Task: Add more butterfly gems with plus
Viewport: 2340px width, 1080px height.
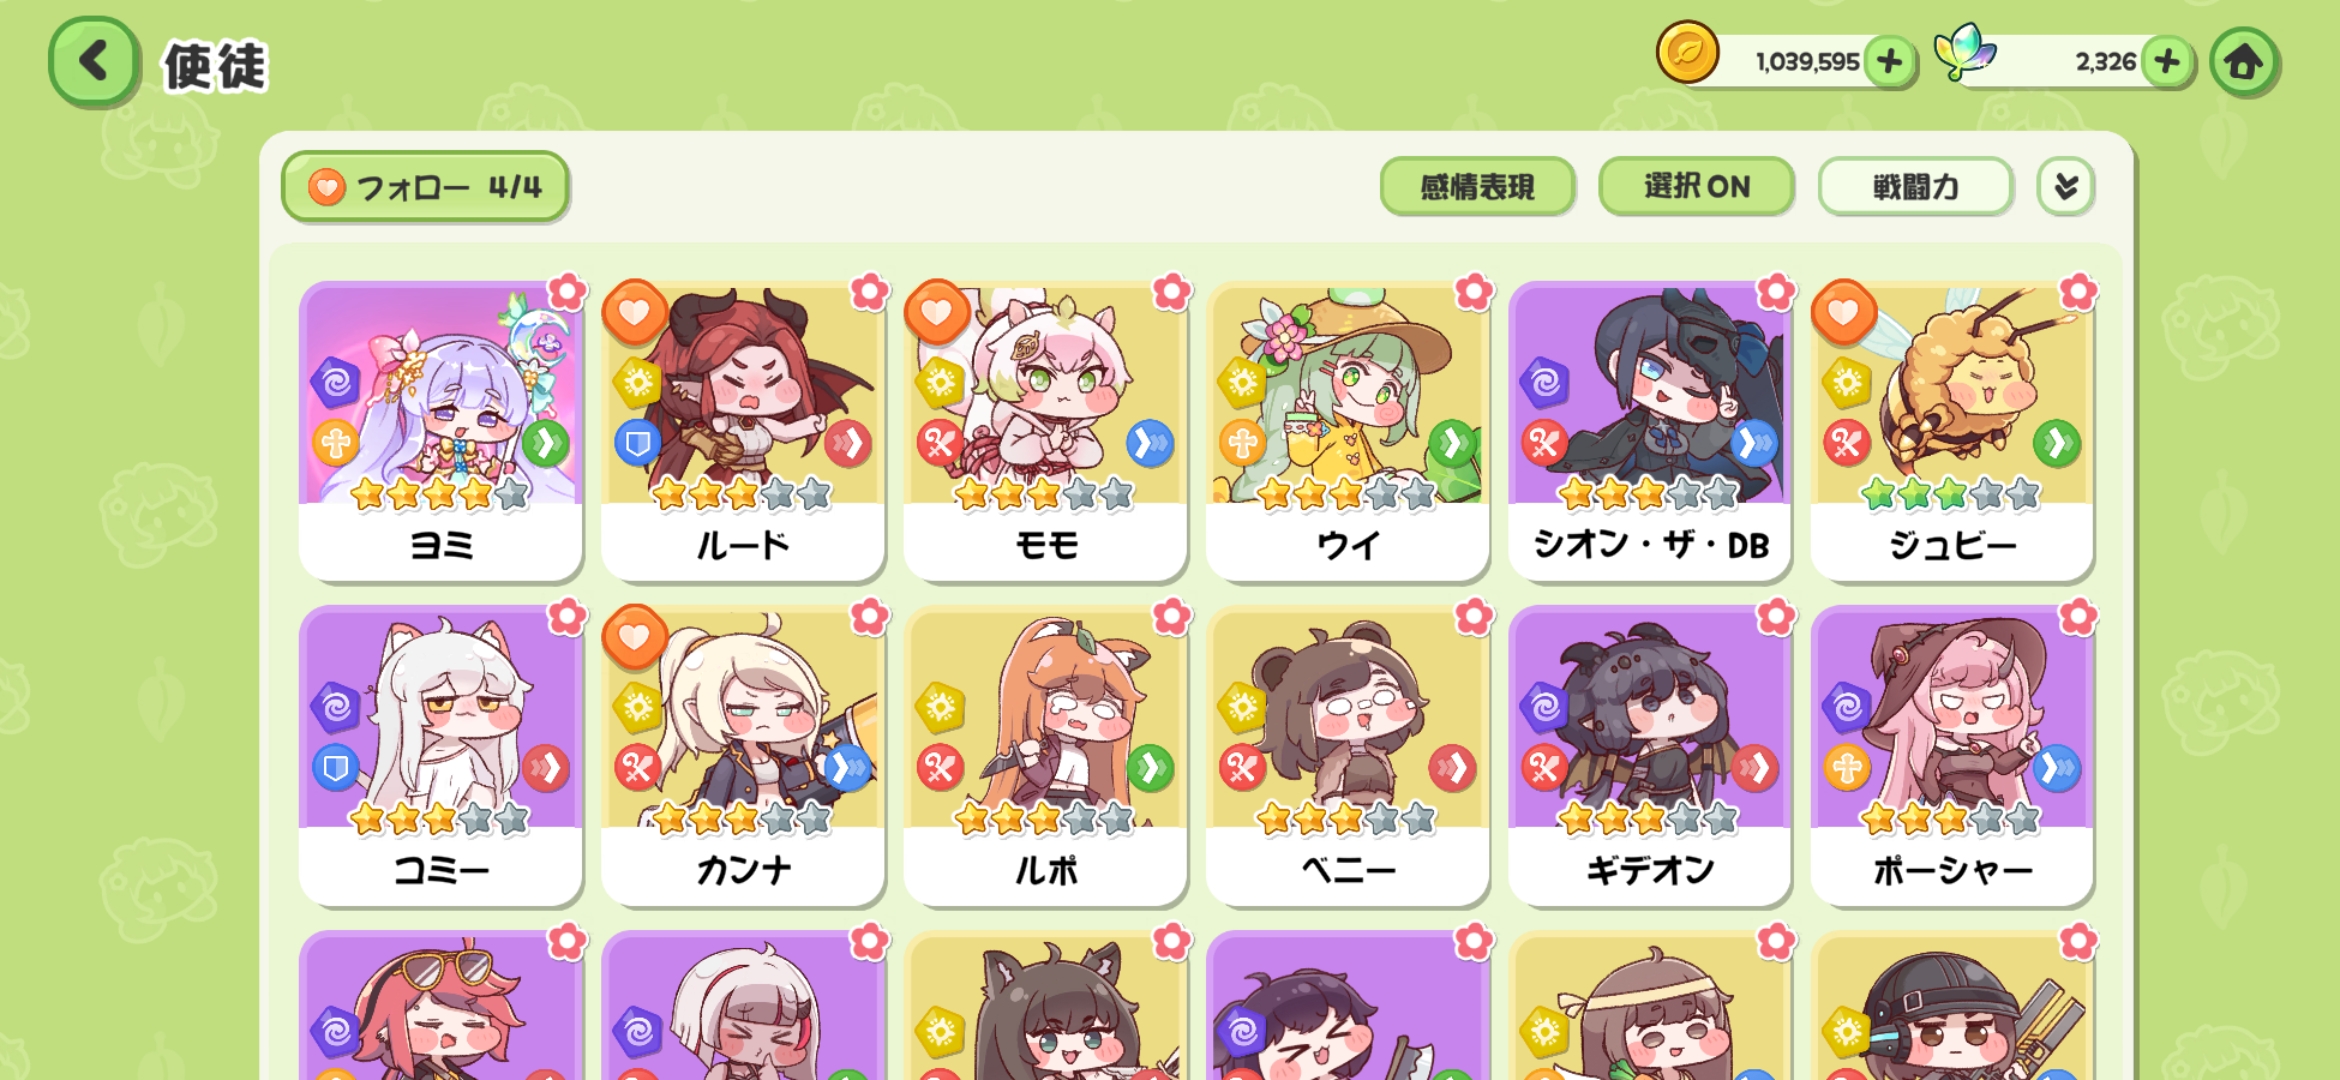Action: (2166, 62)
